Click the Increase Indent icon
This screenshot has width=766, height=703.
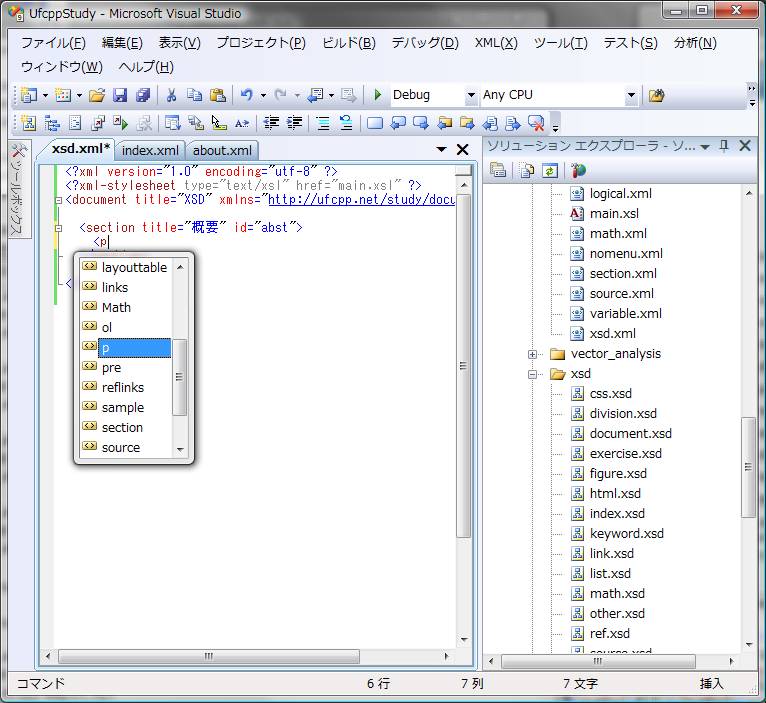coord(295,123)
